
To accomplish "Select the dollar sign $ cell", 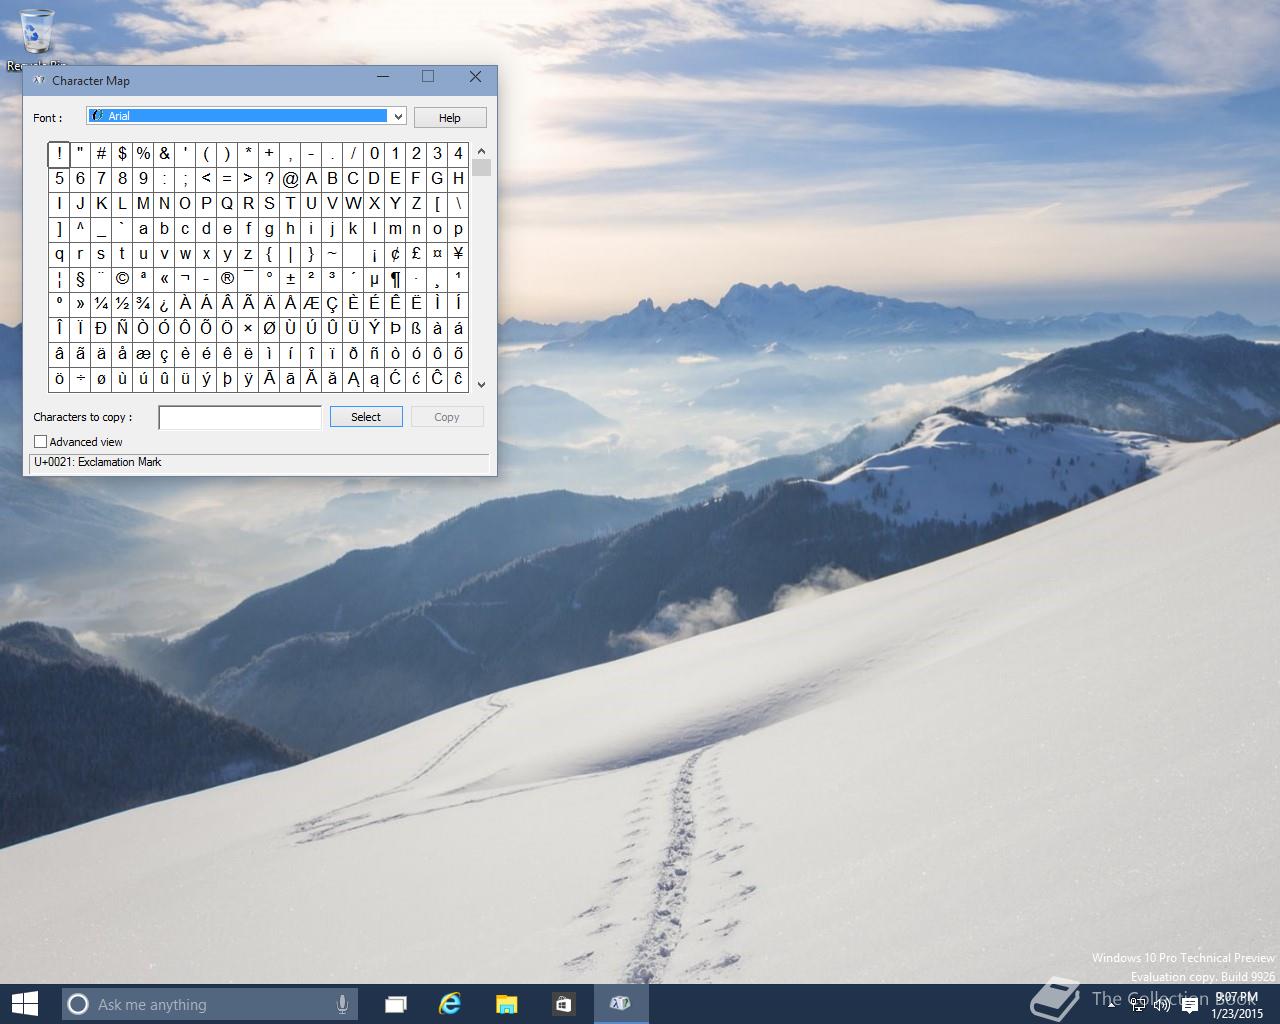I will [x=122, y=153].
